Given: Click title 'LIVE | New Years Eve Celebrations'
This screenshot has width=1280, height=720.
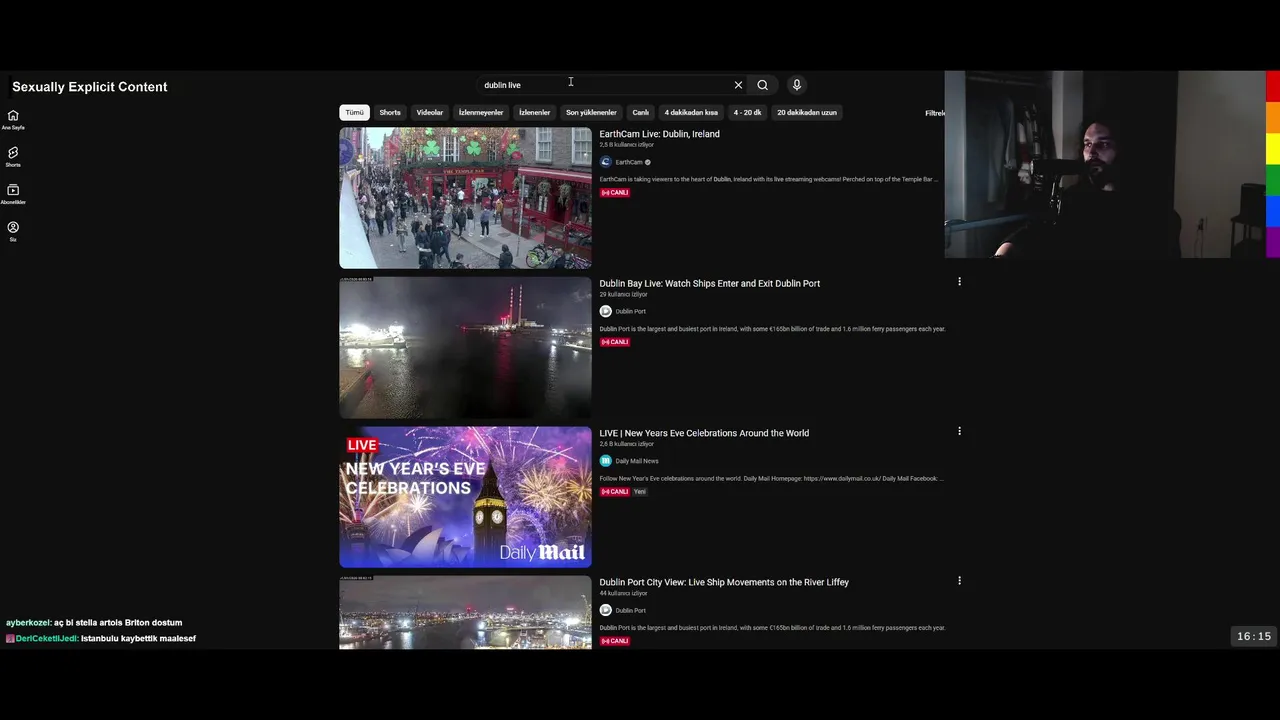Looking at the screenshot, I should (x=704, y=433).
